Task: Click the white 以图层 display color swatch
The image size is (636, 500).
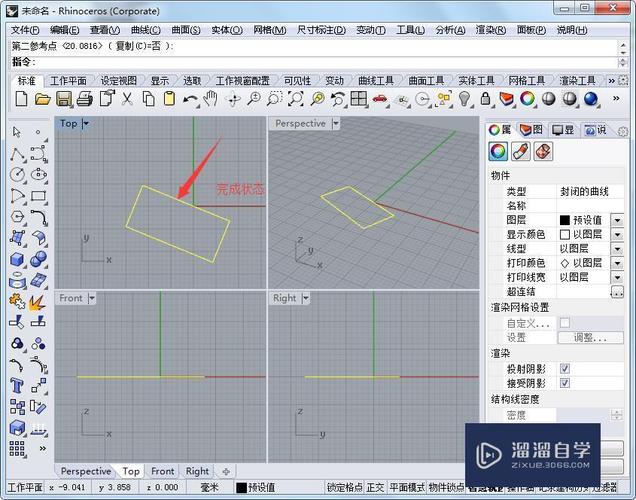Action: [565, 234]
